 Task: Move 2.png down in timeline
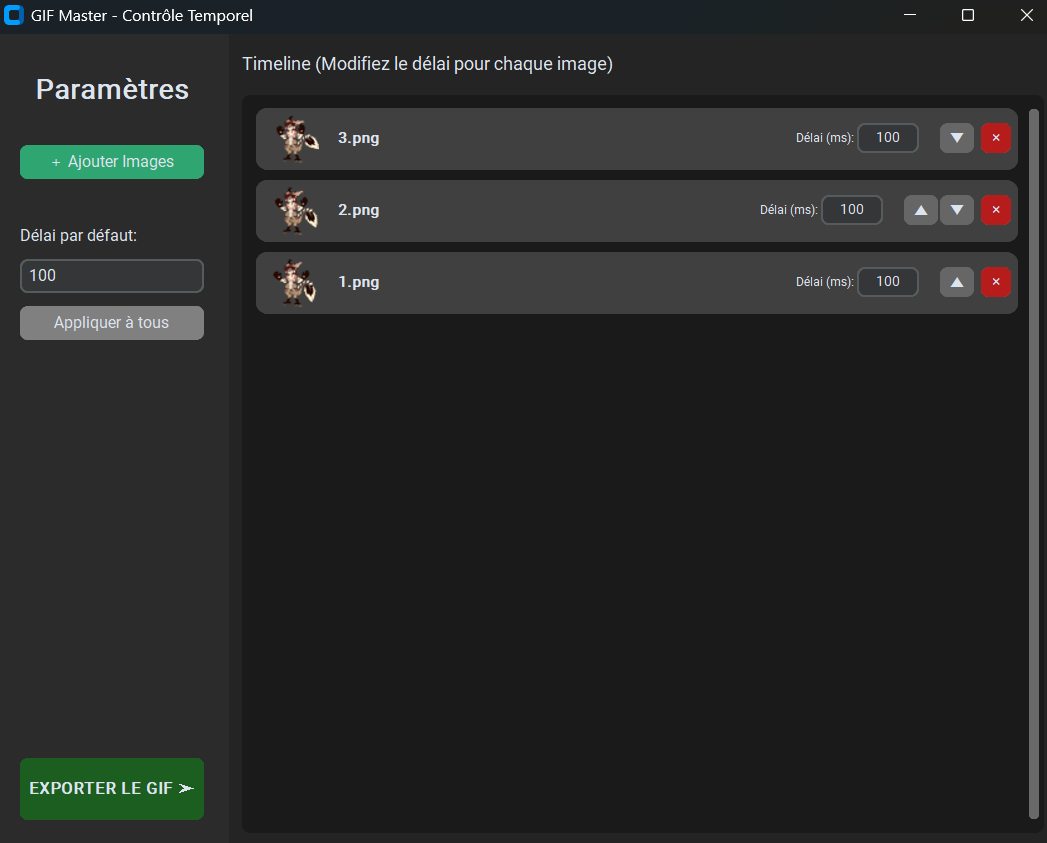[x=957, y=210]
